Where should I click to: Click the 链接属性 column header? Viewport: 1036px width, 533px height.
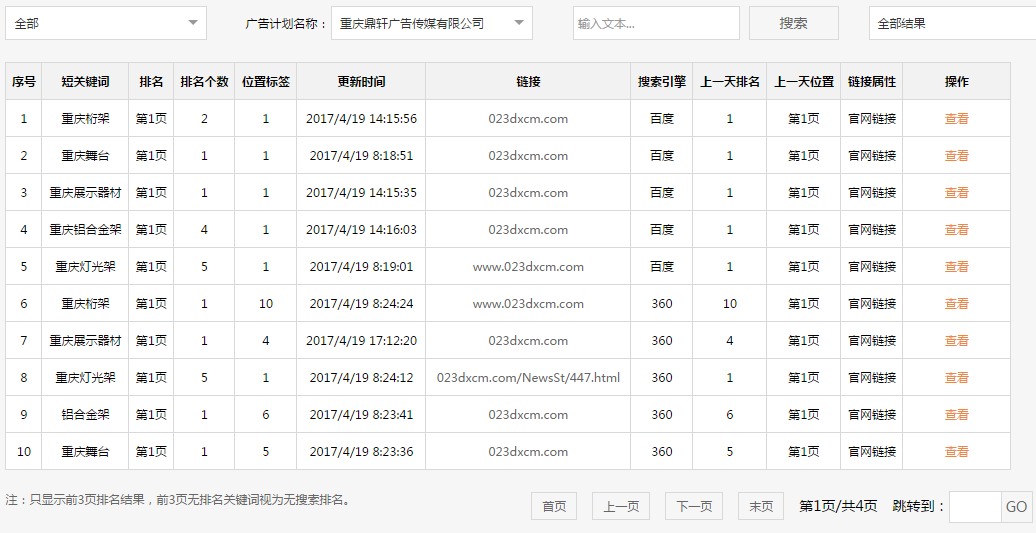(871, 81)
